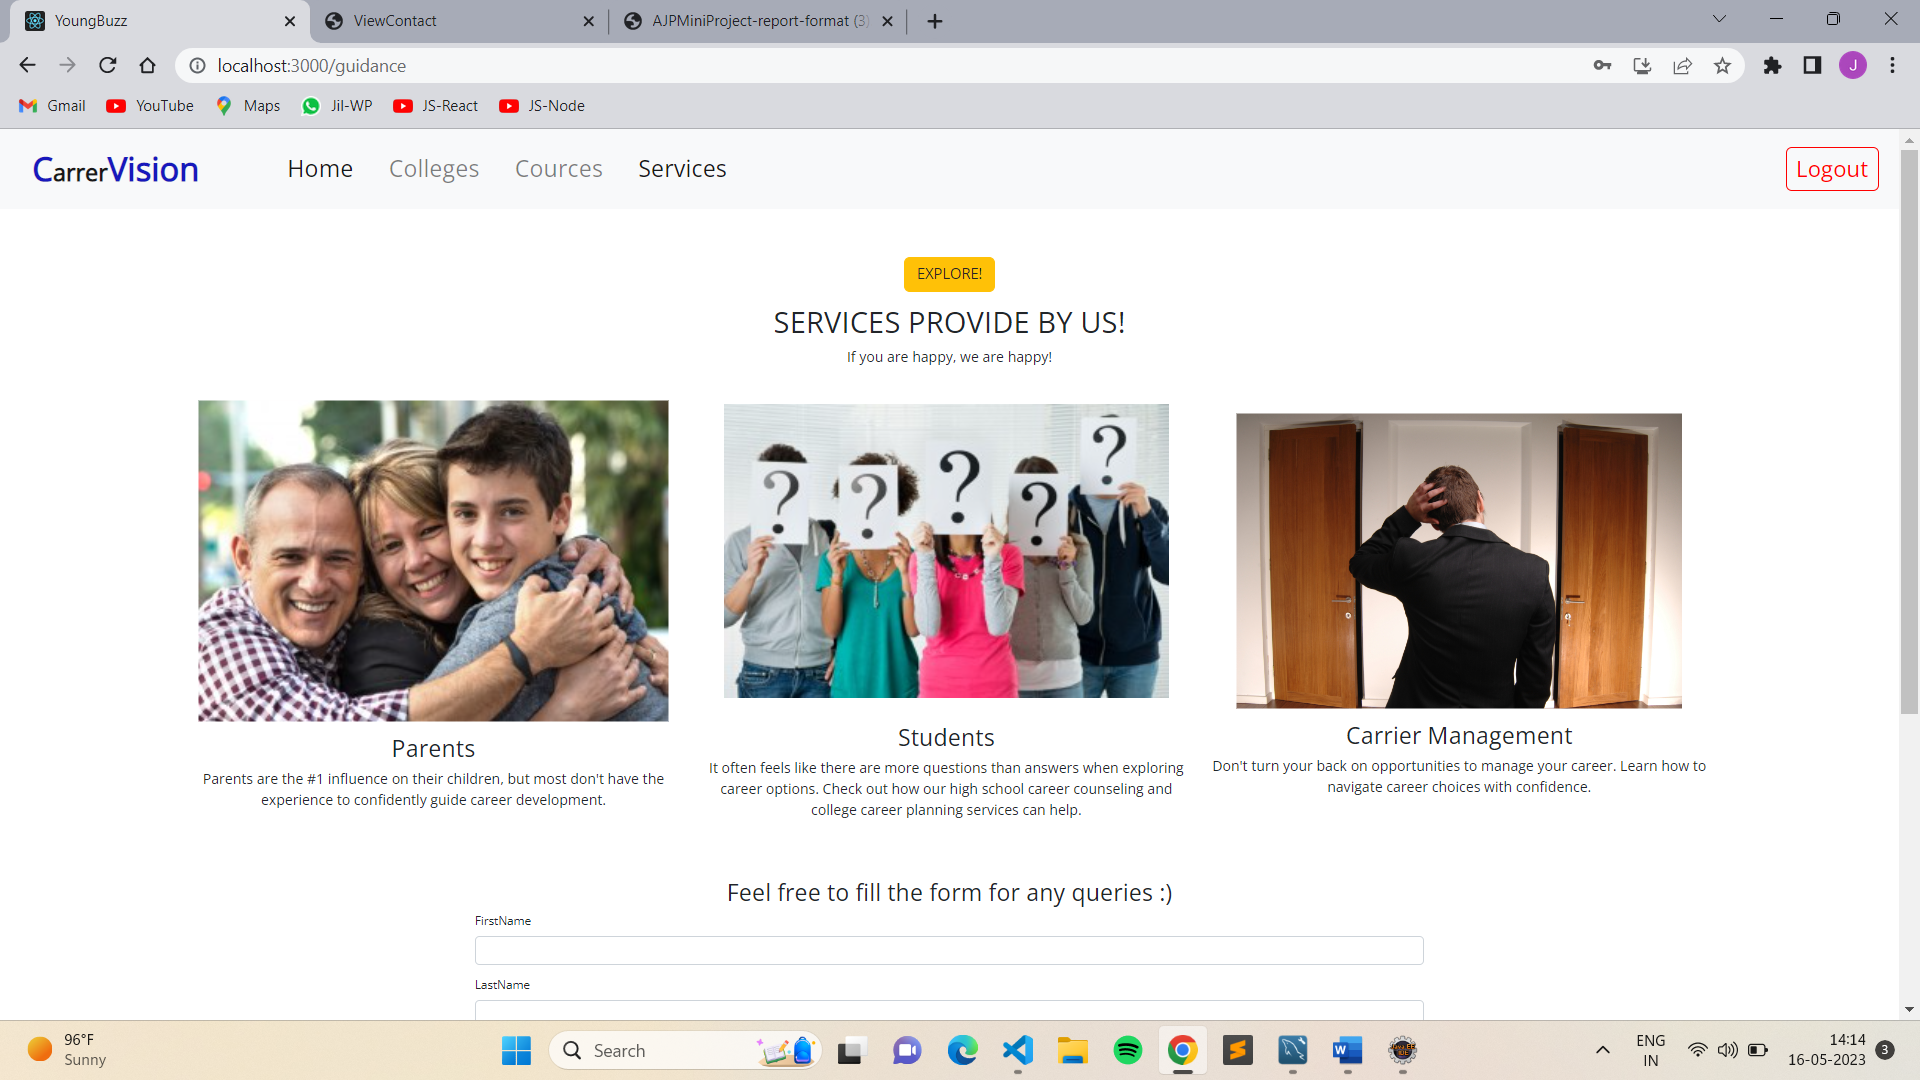Viewport: 1920px width, 1080px height.
Task: Open the JS-React bookmark
Action: coord(436,106)
